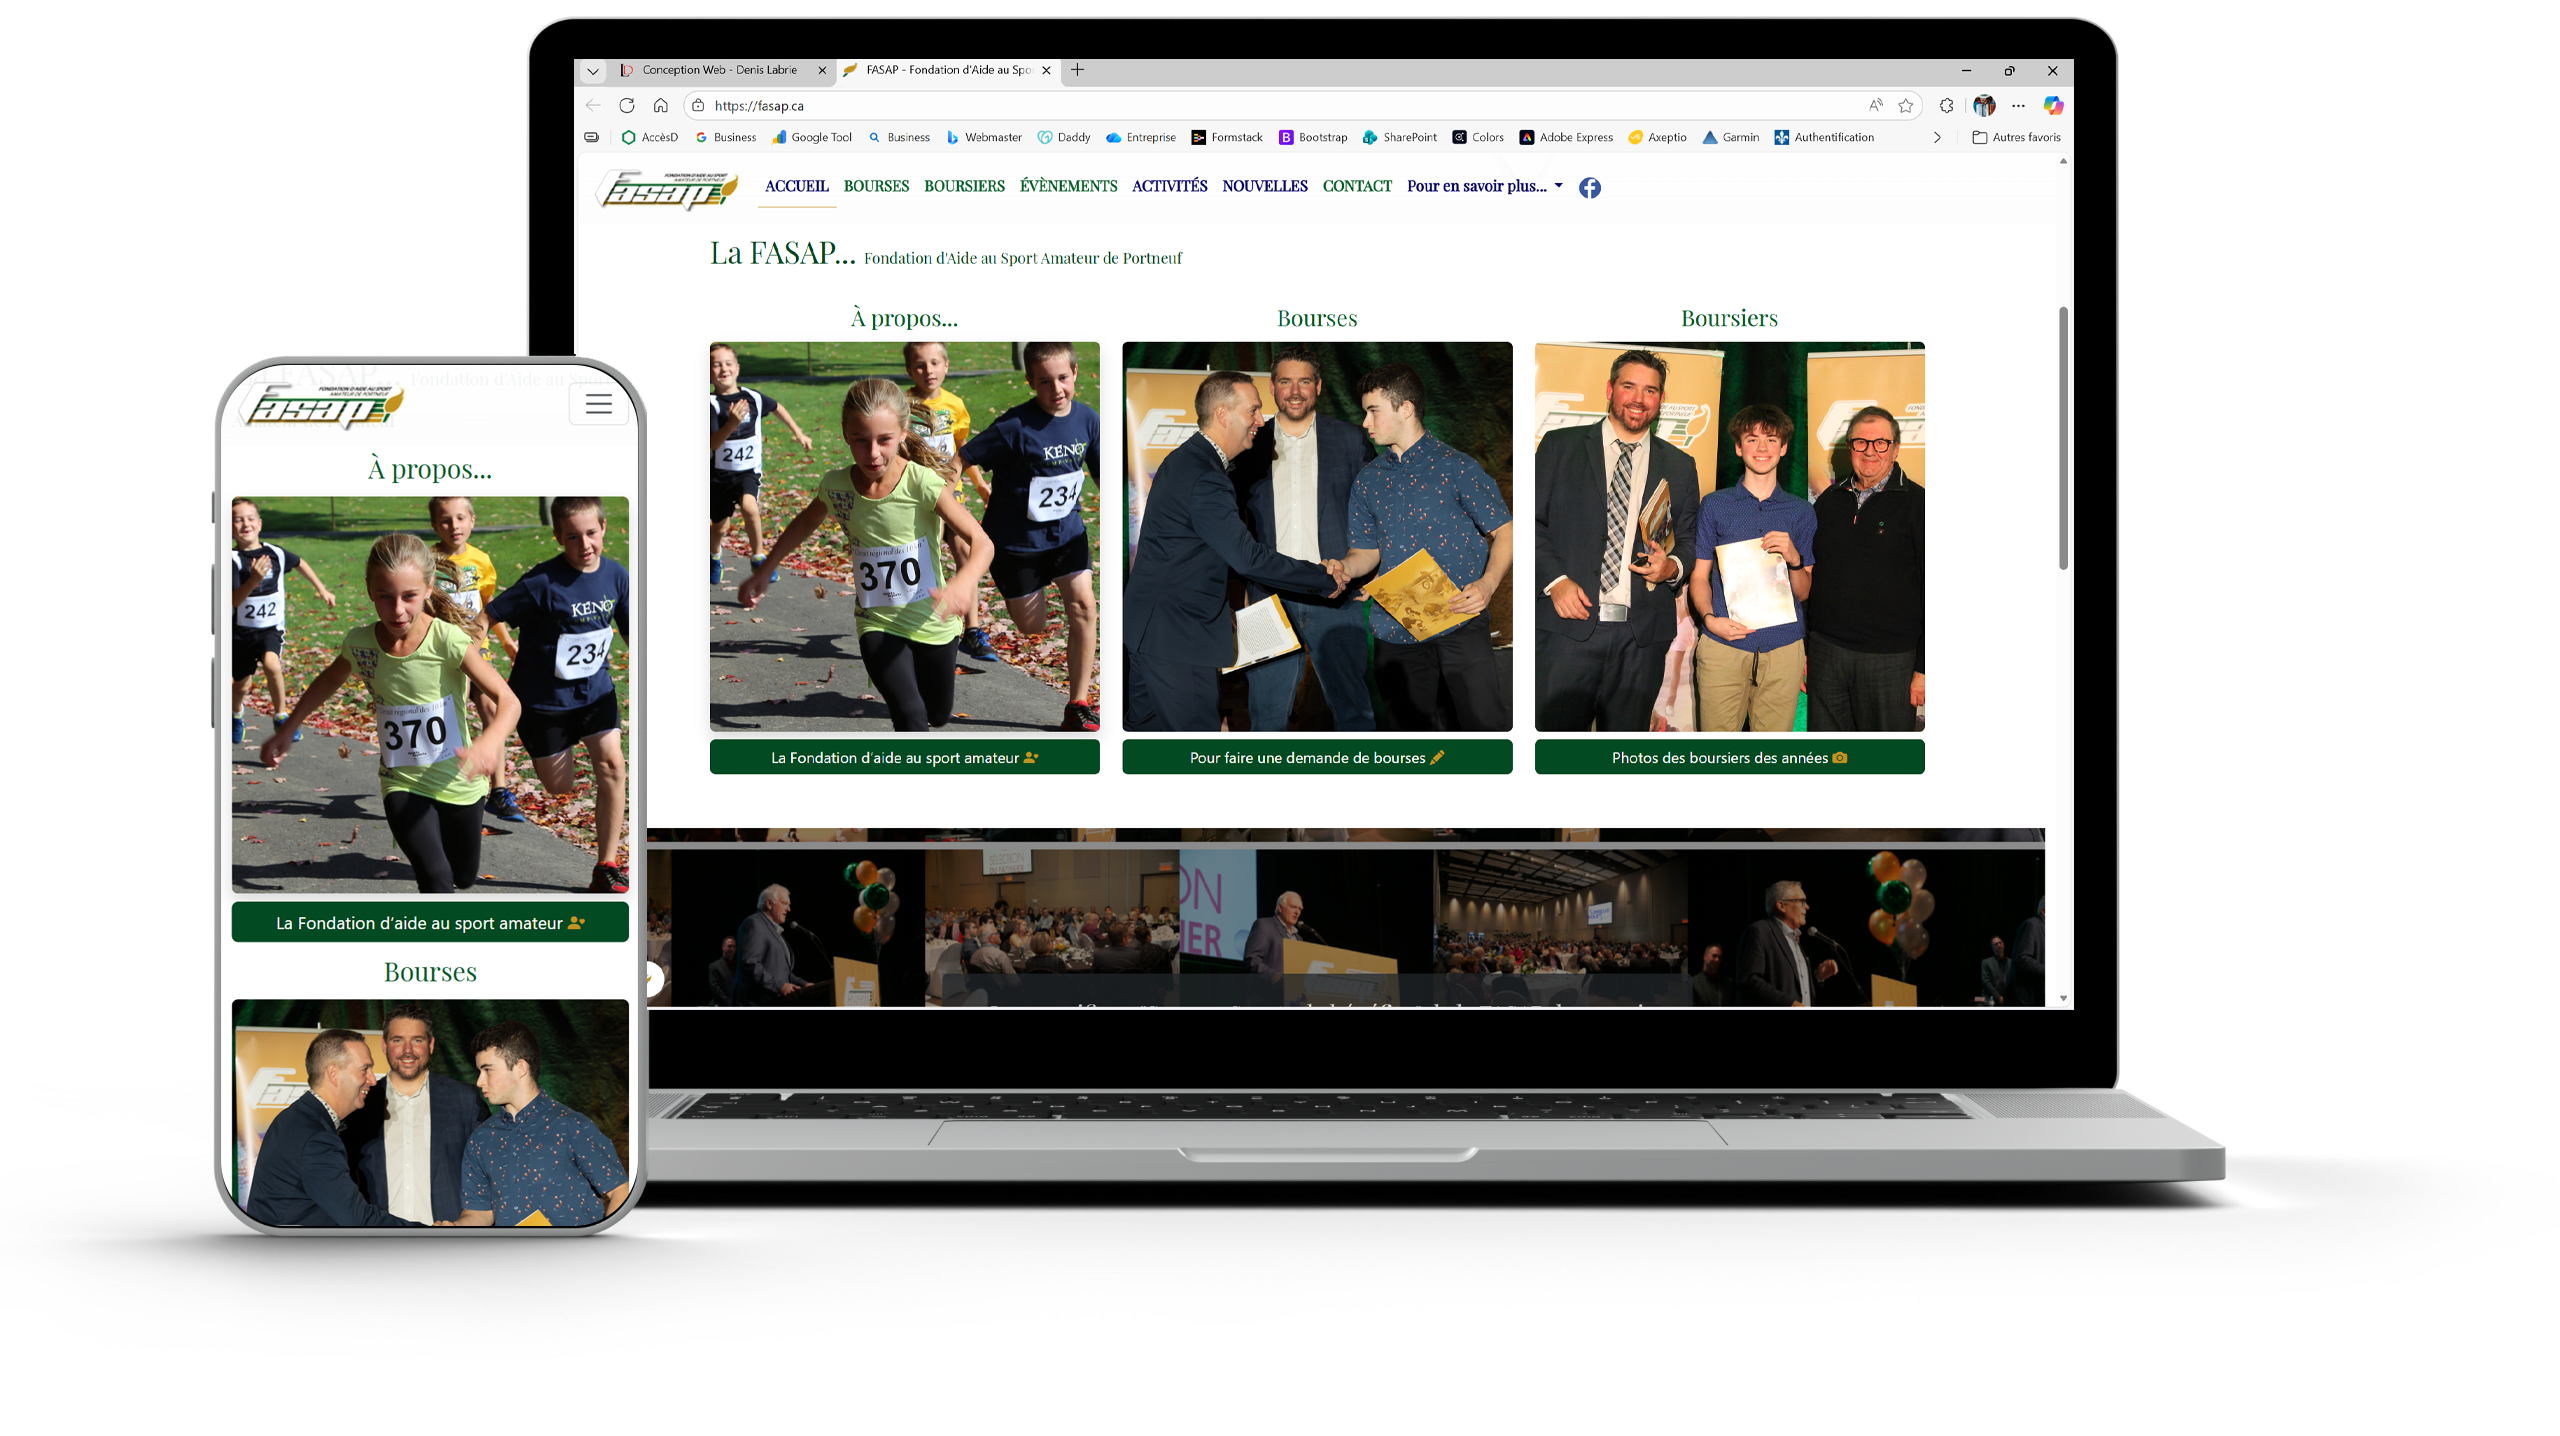Open the Settings and more ellipsis menu
2560x1436 pixels.
(x=2018, y=105)
